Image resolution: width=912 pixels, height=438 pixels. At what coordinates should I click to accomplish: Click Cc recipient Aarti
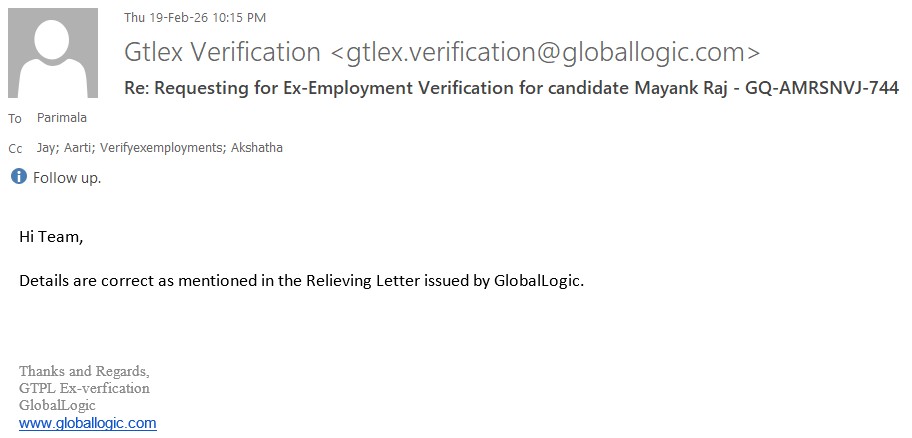tap(78, 148)
